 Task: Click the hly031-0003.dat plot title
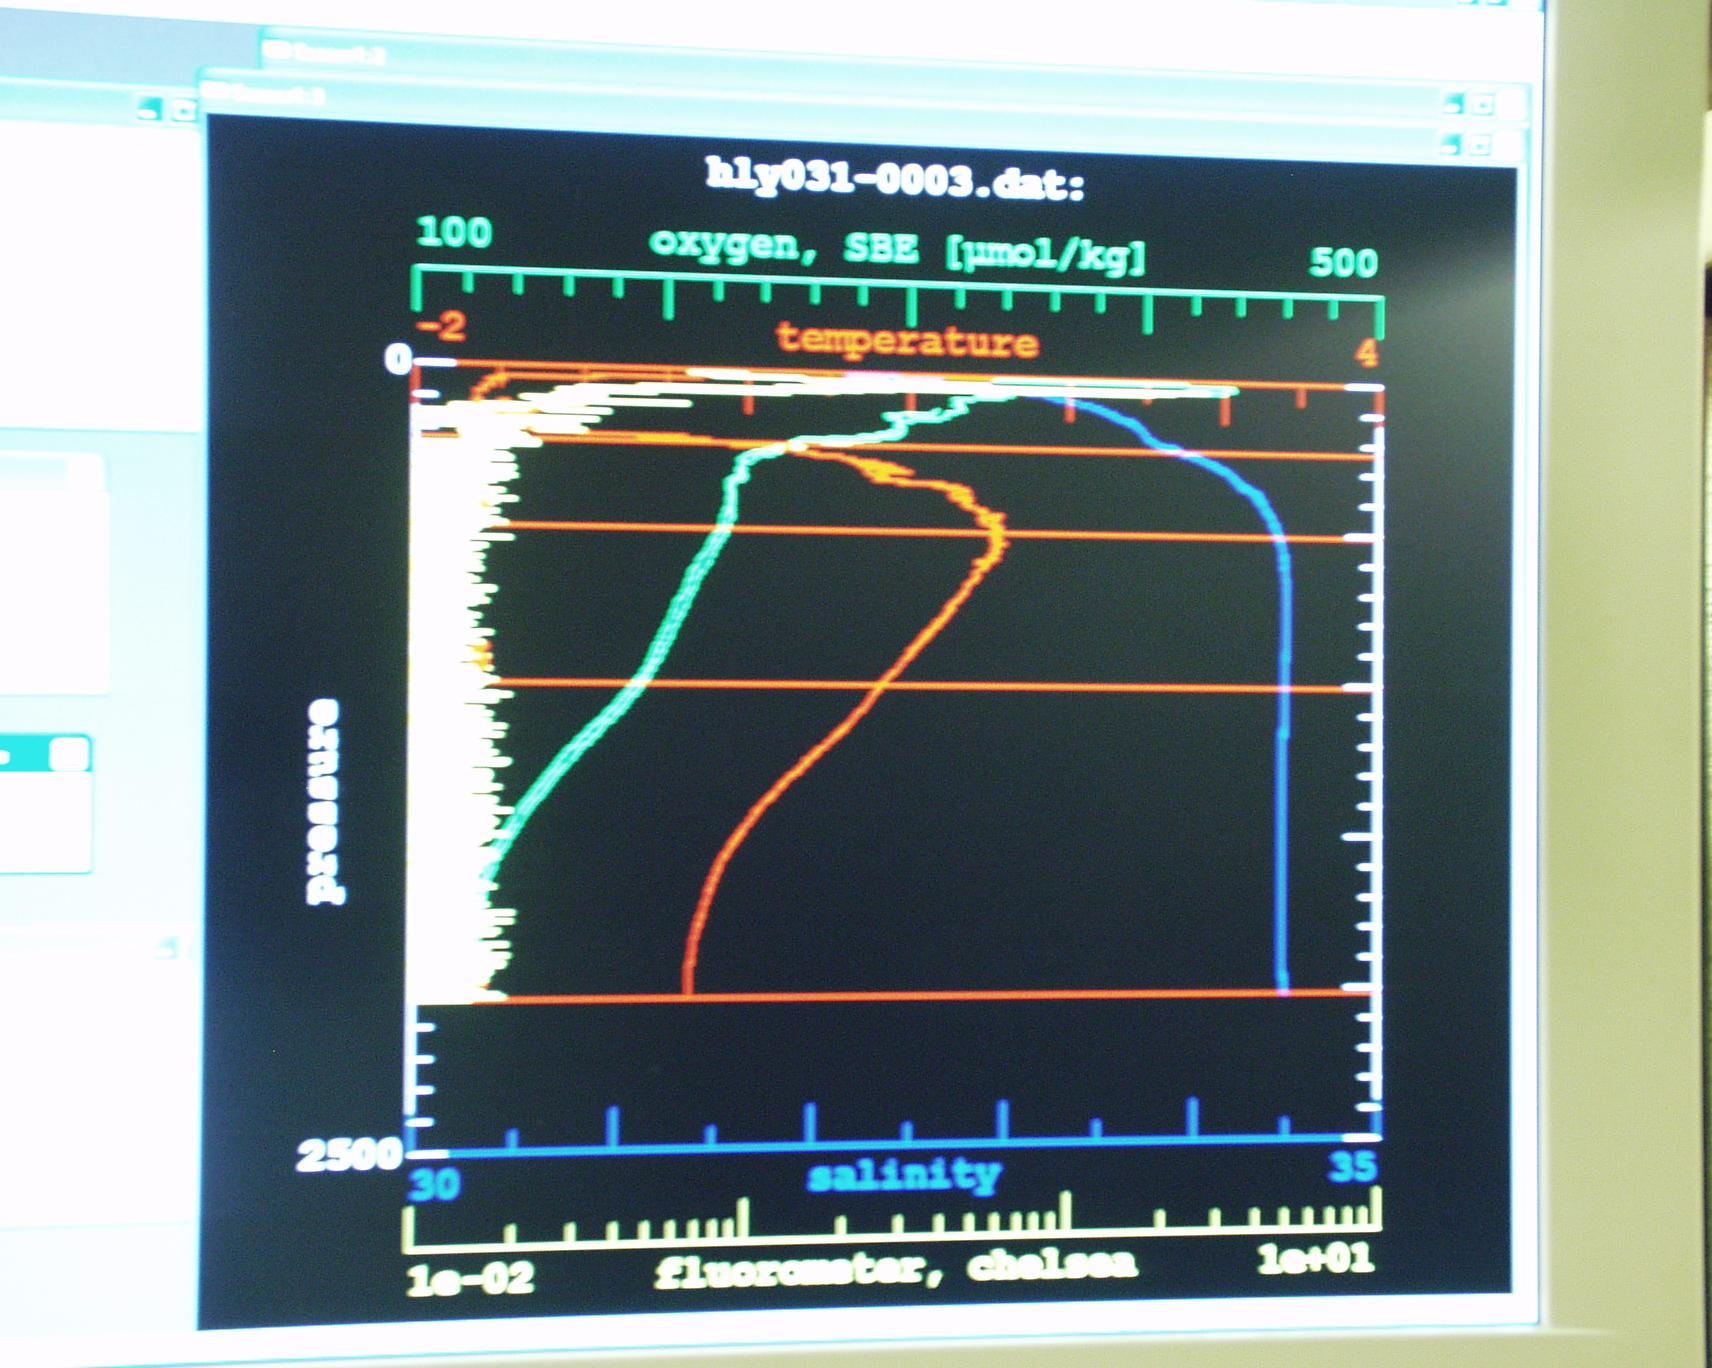[x=895, y=180]
